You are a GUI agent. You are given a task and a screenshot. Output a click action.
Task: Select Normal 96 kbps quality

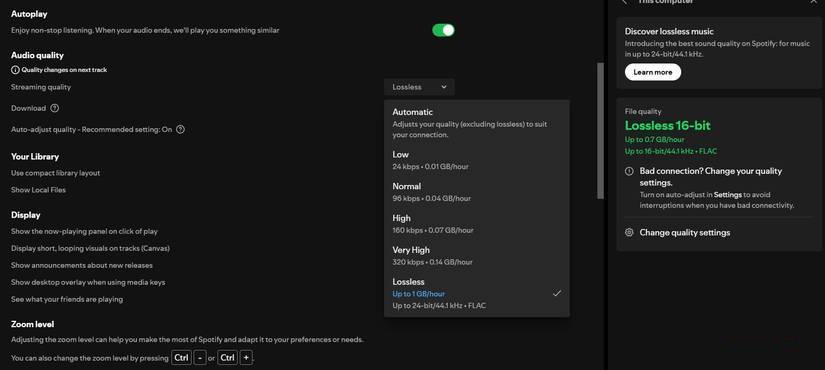click(477, 192)
